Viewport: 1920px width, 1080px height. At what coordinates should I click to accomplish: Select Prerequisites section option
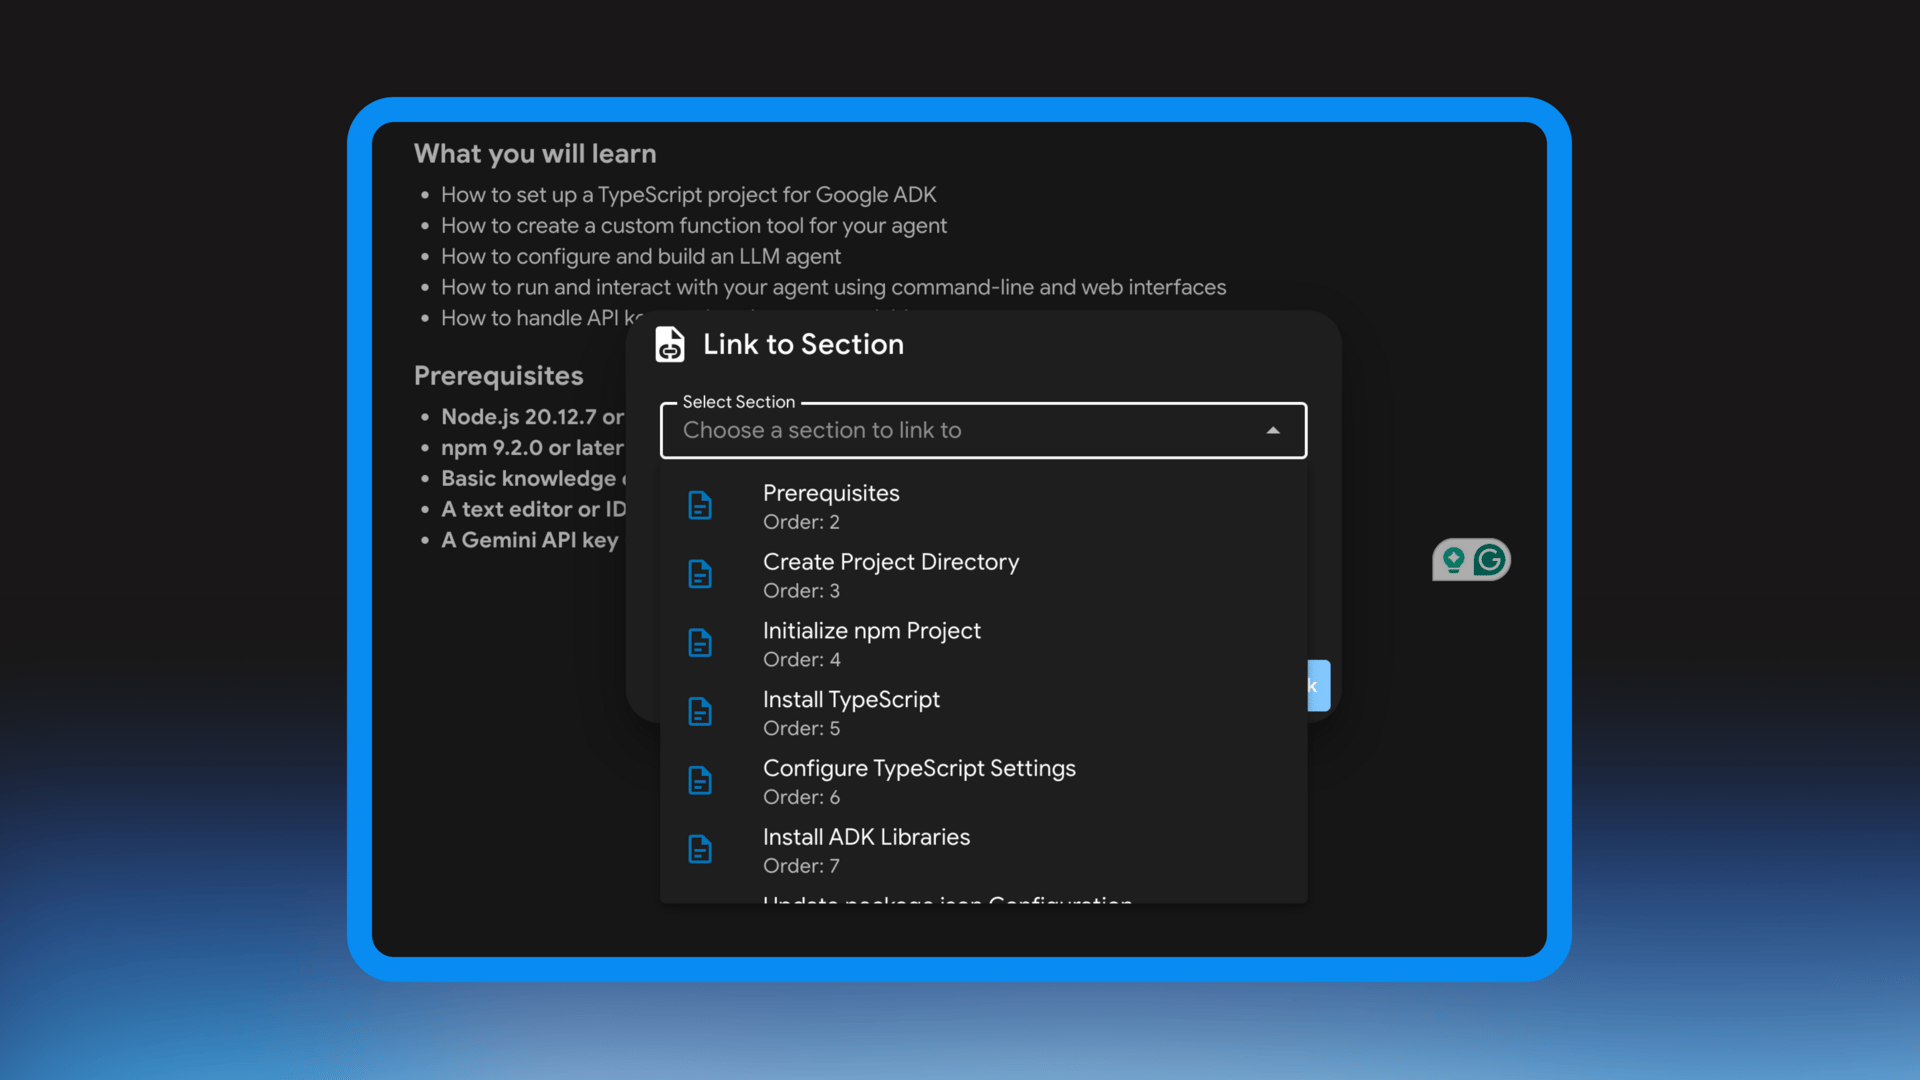[831, 506]
